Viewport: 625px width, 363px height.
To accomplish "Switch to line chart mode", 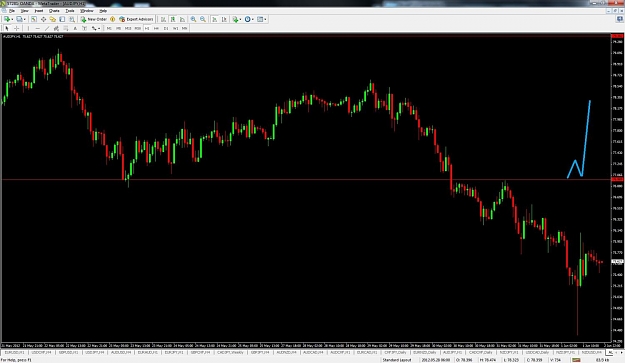I will pyautogui.click(x=182, y=19).
